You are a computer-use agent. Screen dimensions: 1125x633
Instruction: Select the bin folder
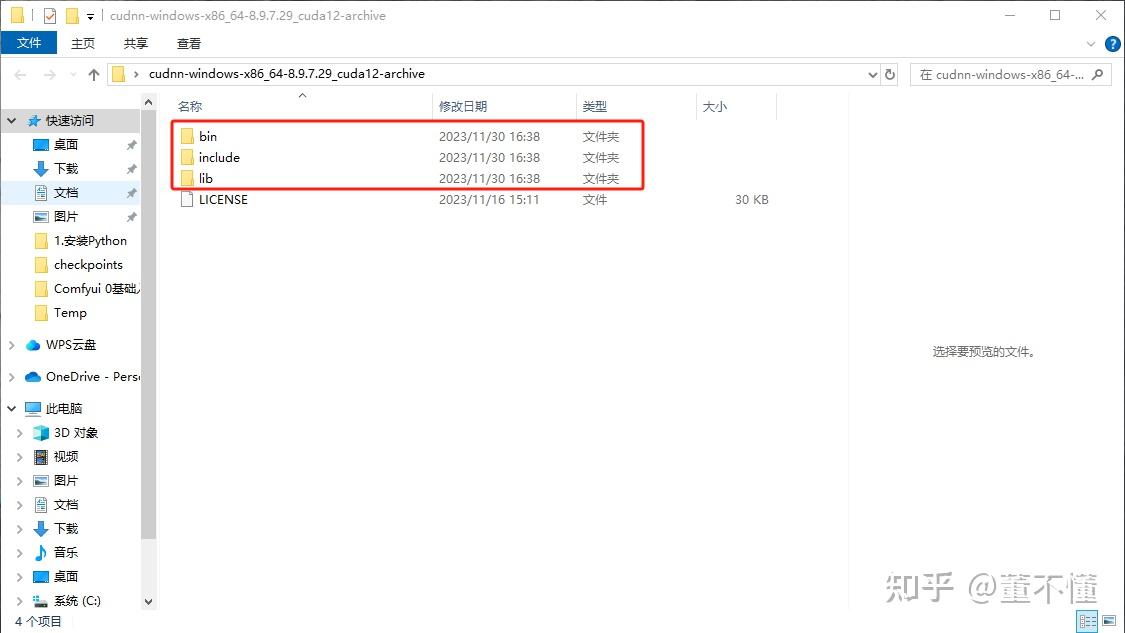click(x=208, y=136)
